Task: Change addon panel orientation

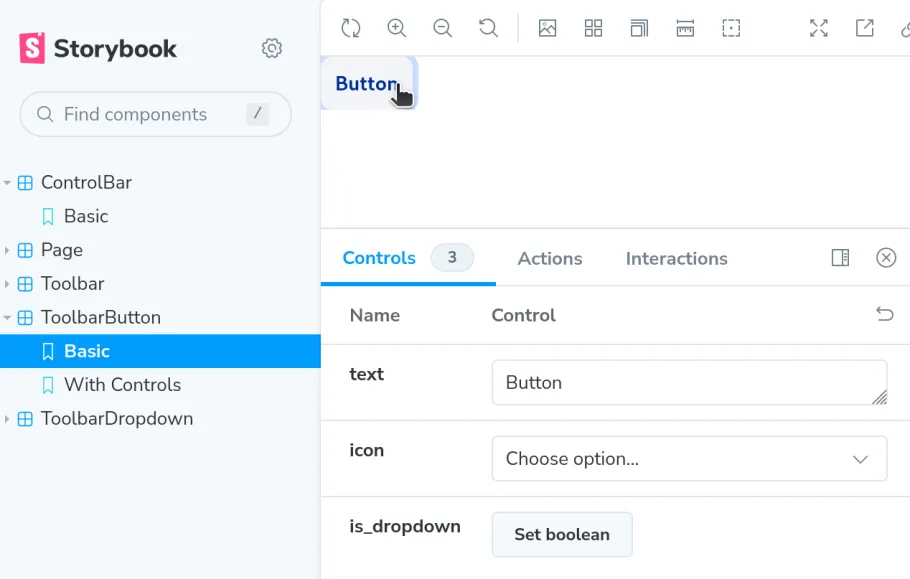Action: (839, 258)
